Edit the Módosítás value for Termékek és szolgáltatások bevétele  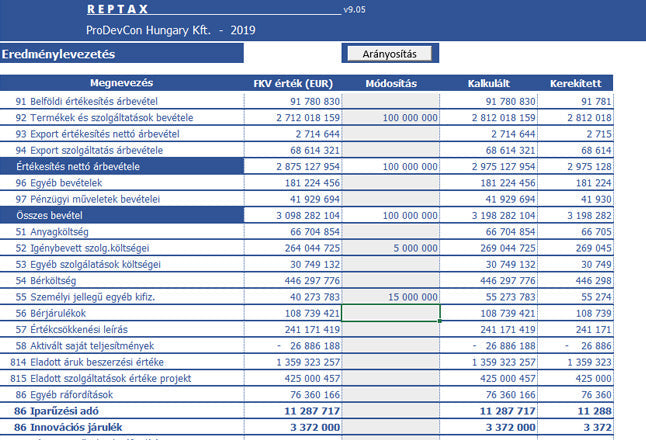pyautogui.click(x=391, y=118)
